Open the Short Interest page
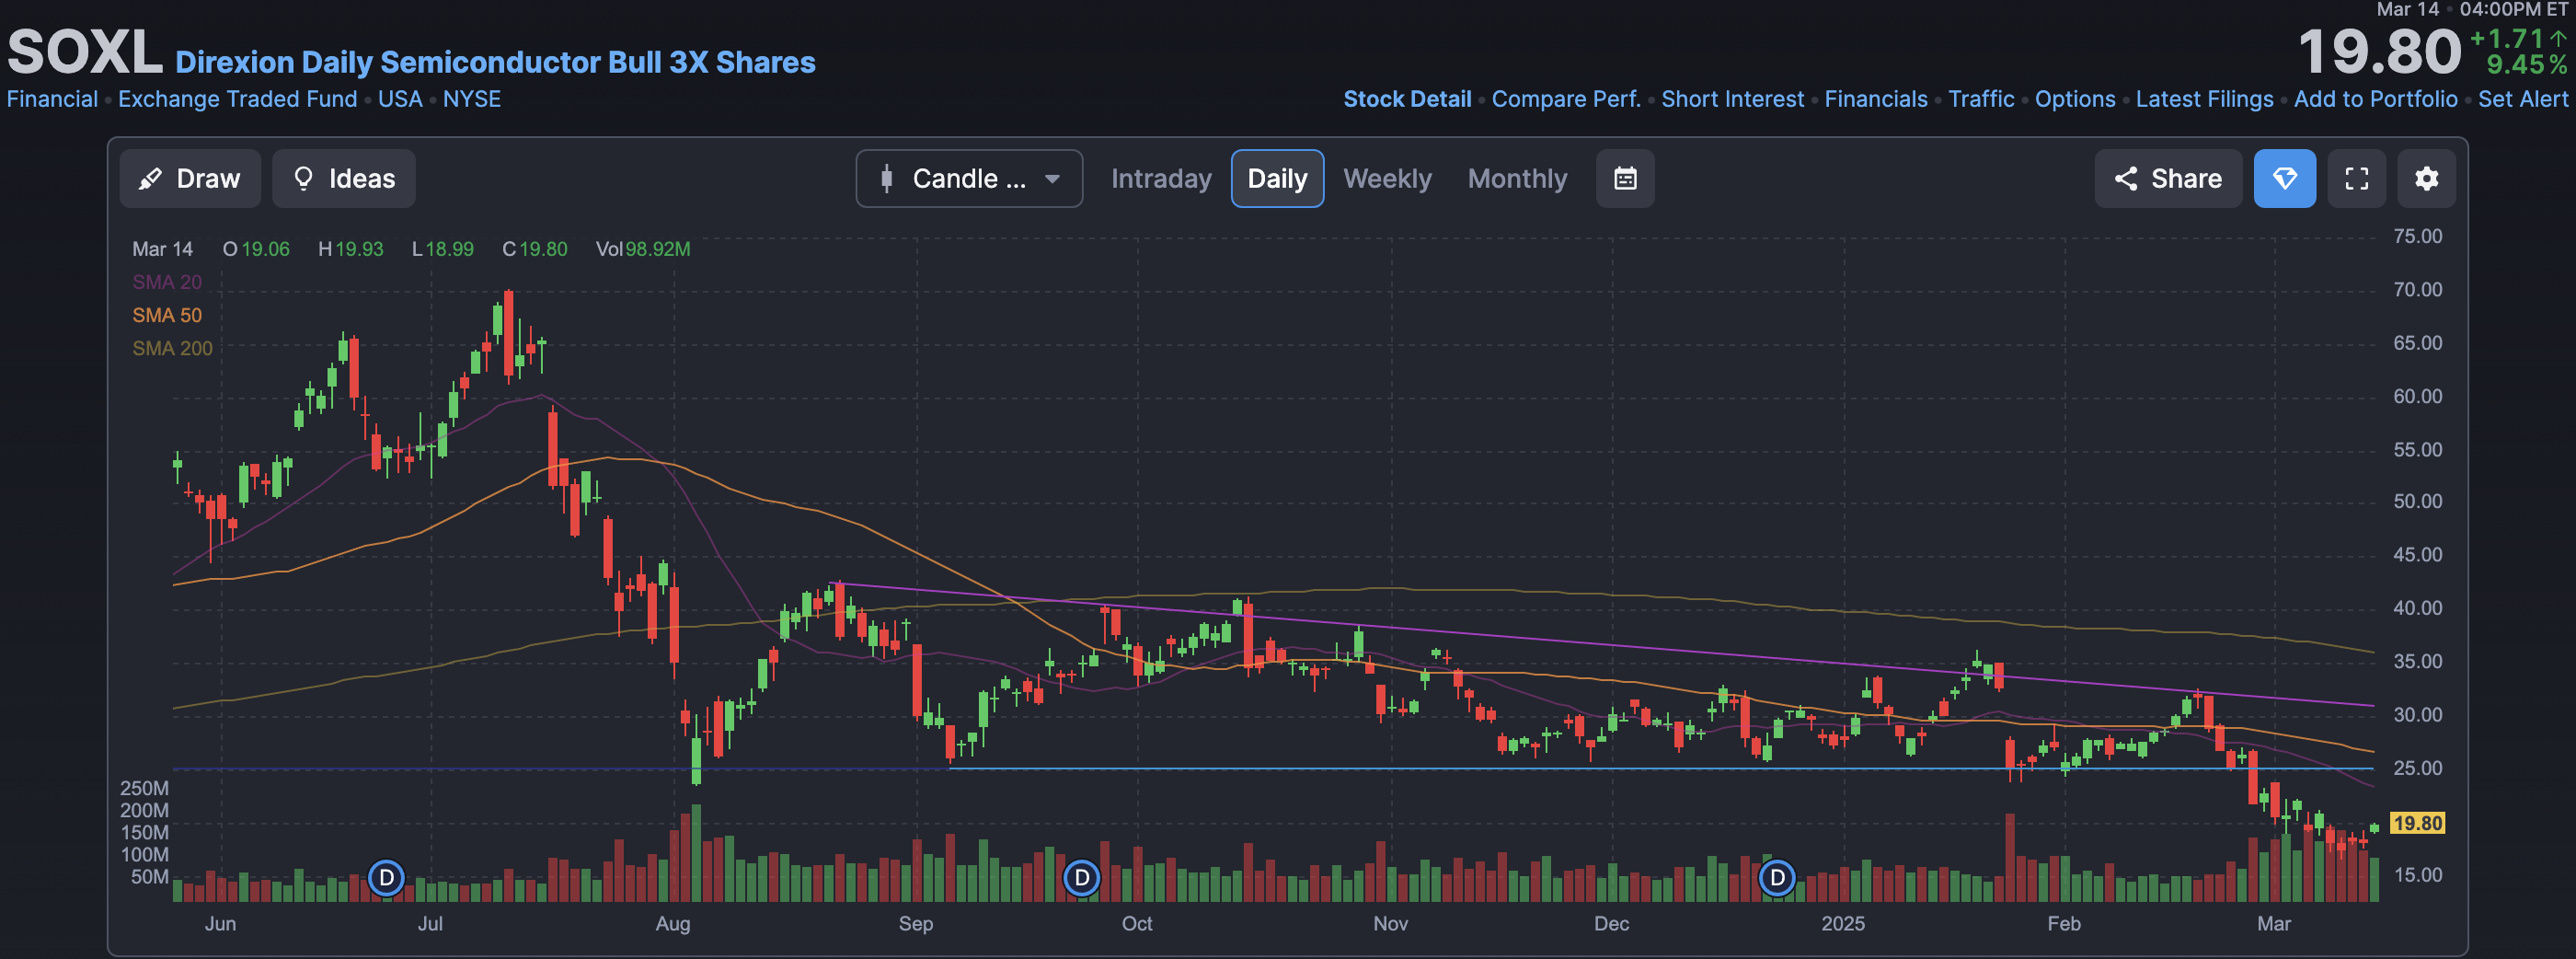Screen dimensions: 2576x959 click(x=1732, y=99)
